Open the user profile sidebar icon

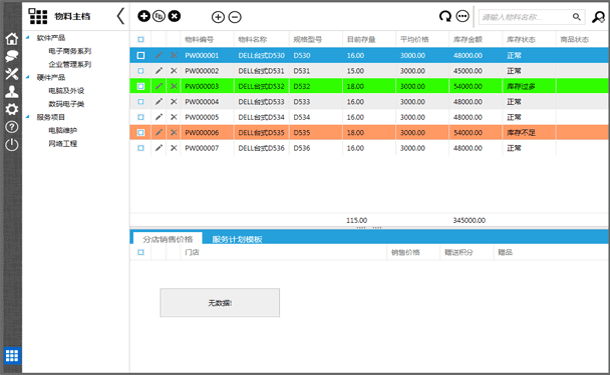point(12,91)
